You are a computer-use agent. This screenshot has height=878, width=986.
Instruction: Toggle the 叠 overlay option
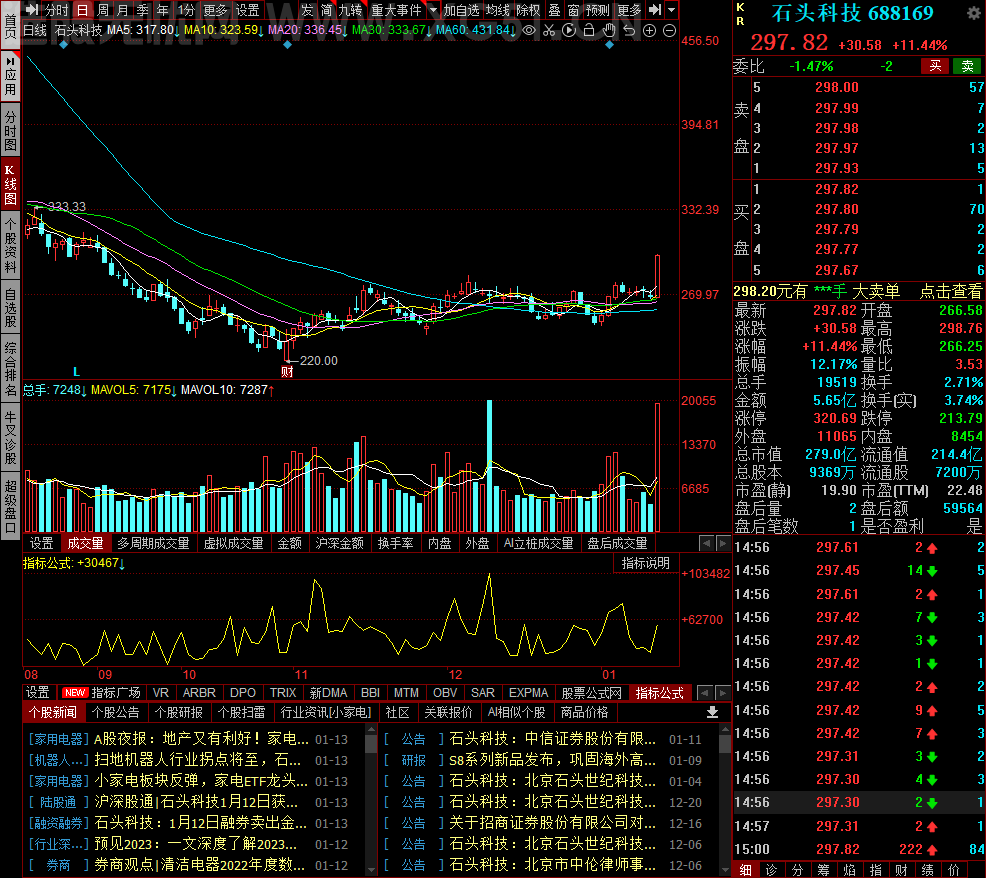coord(555,10)
